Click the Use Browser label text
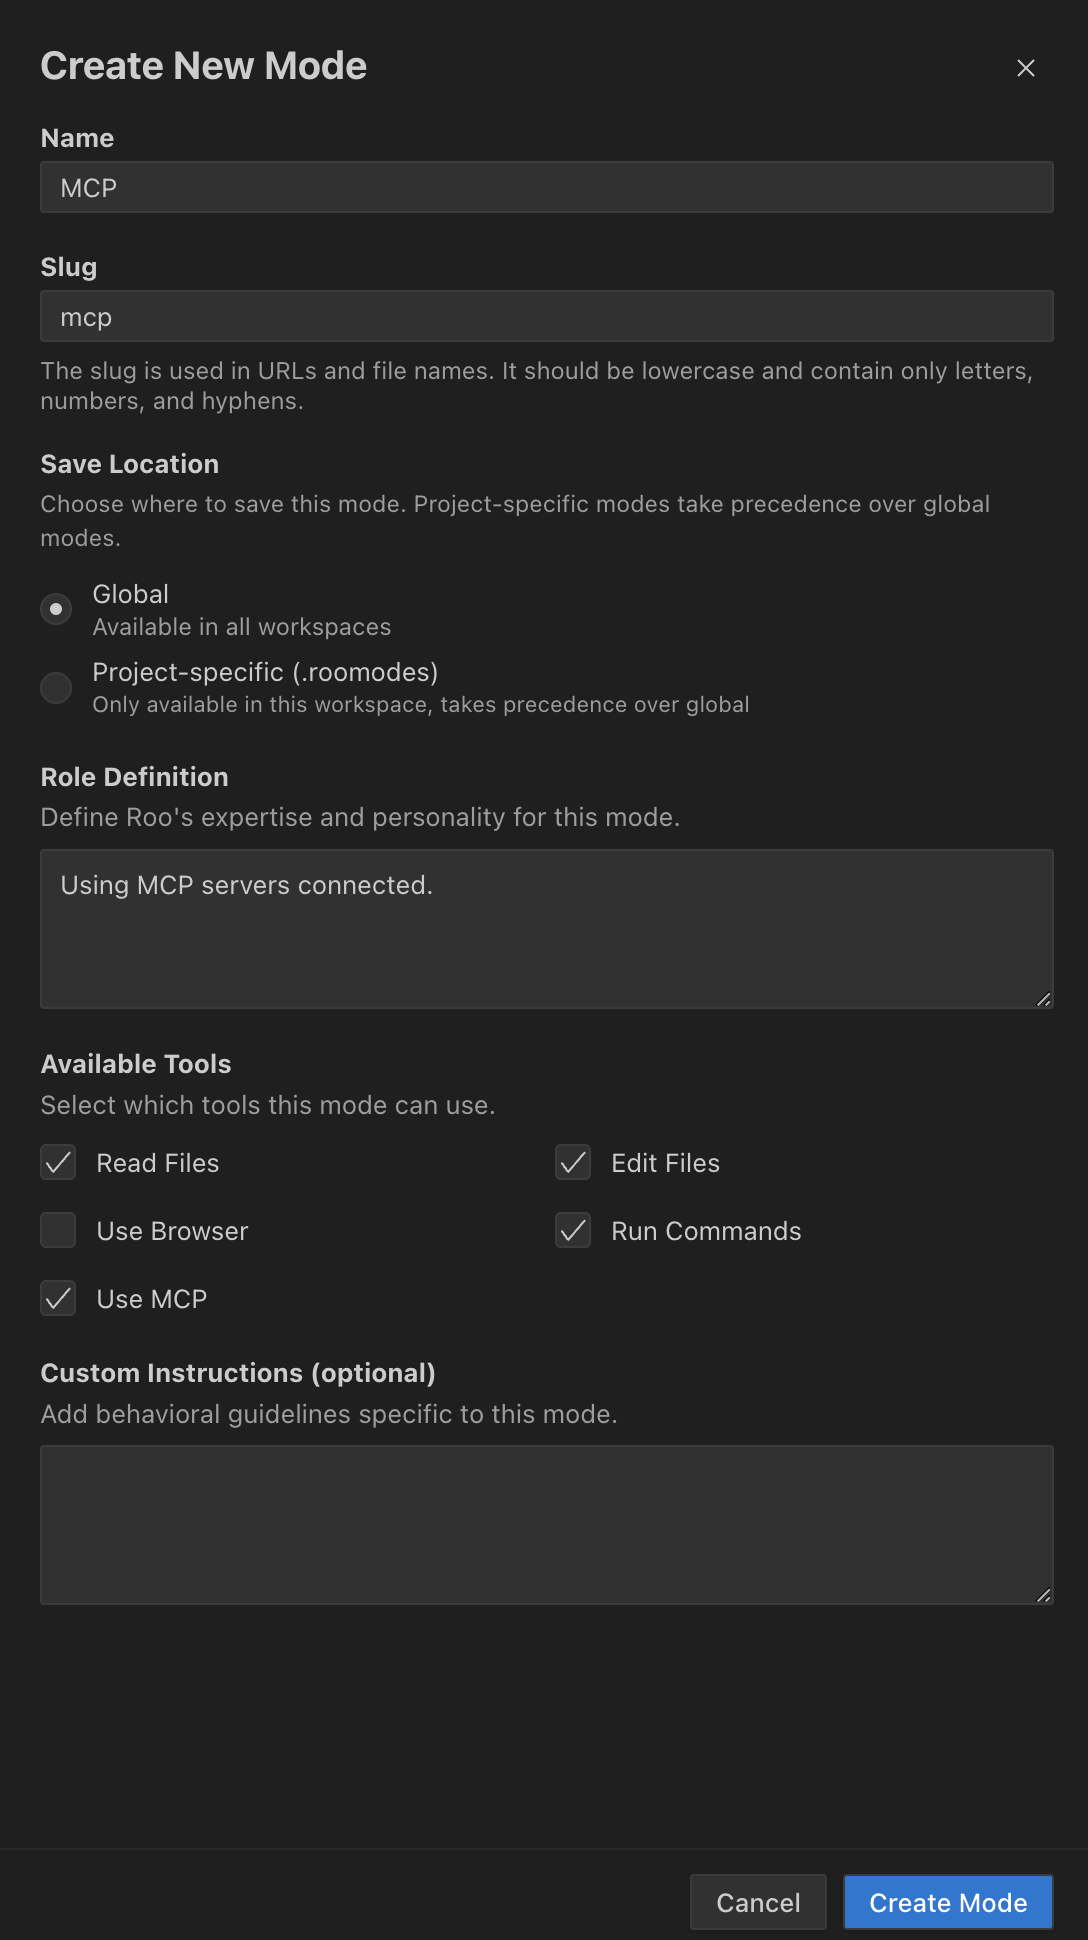Screen dimensions: 1088x1940 tap(173, 1231)
